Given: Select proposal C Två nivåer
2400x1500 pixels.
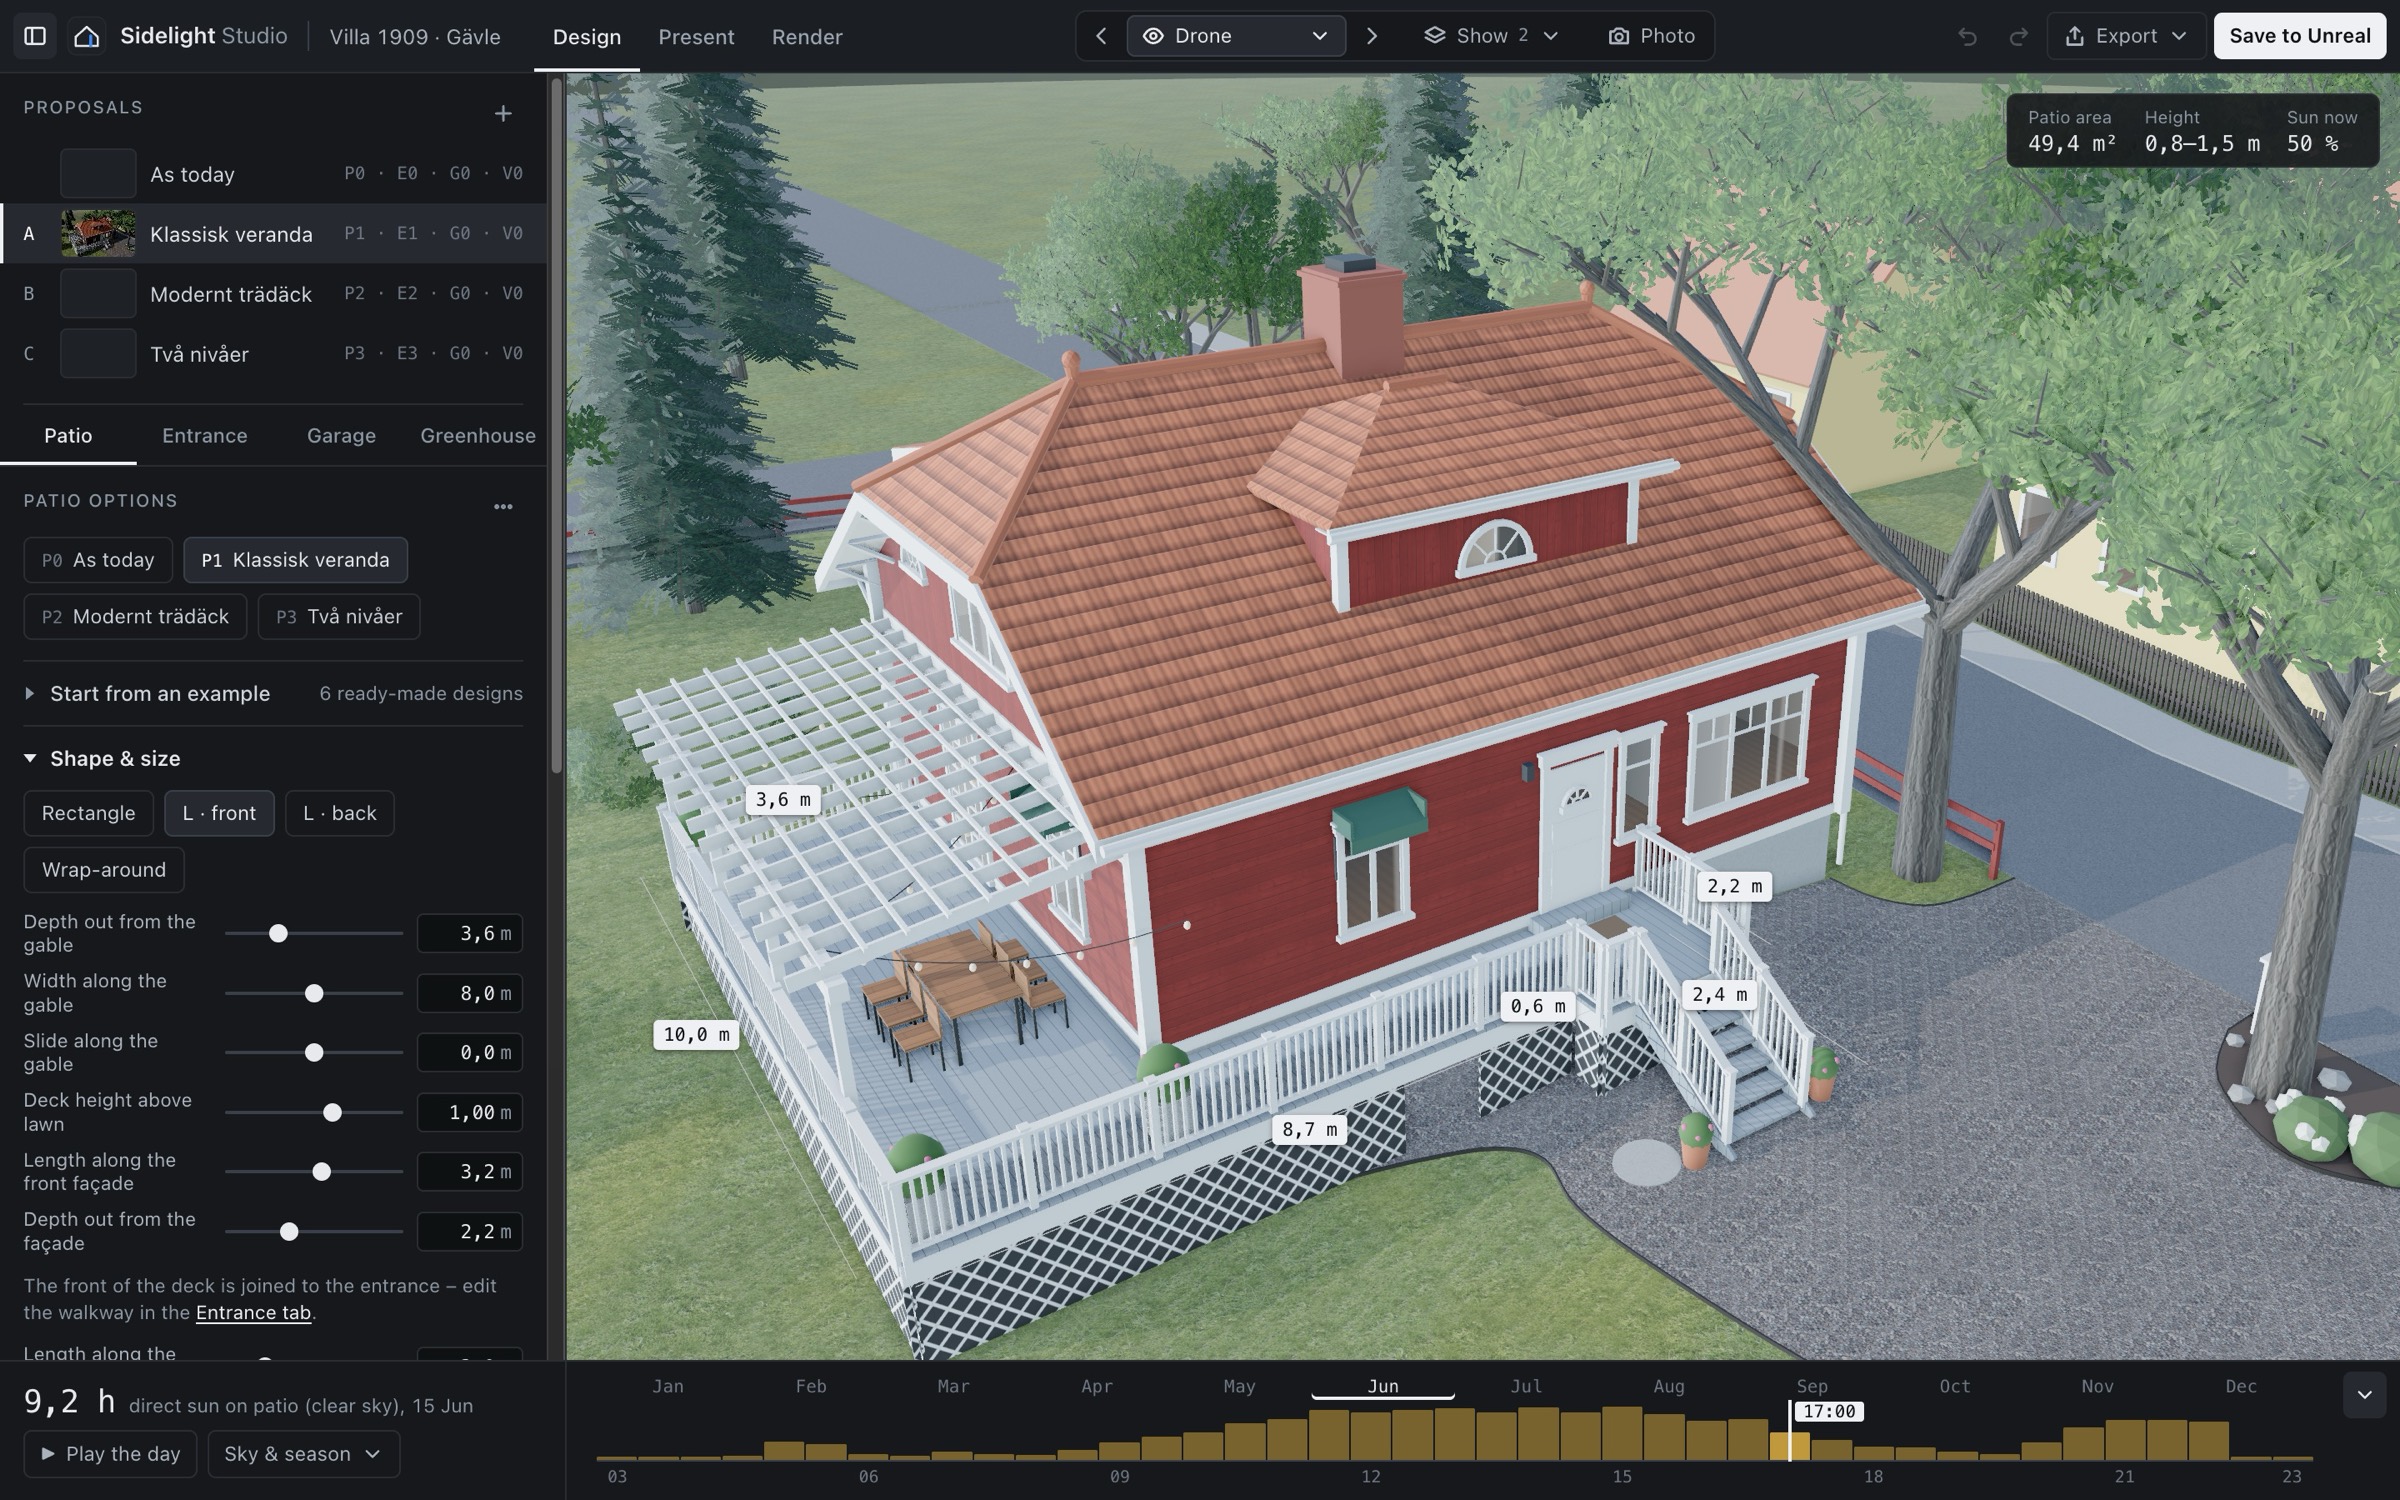Looking at the screenshot, I should click(273, 354).
